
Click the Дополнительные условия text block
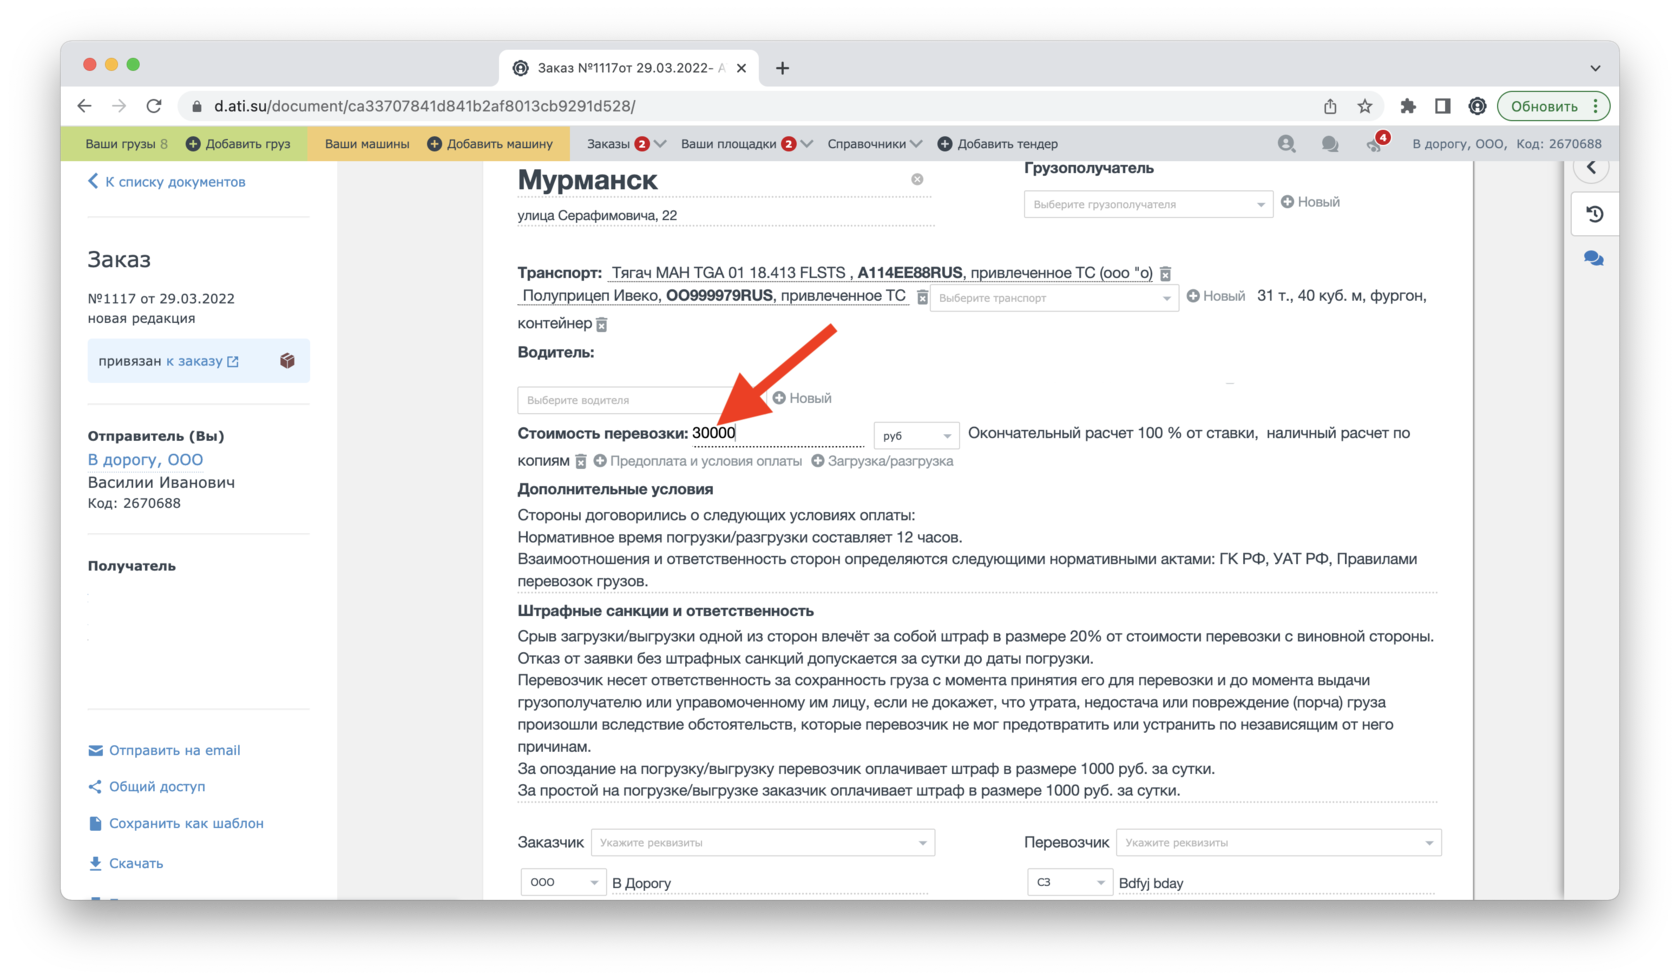(x=977, y=548)
